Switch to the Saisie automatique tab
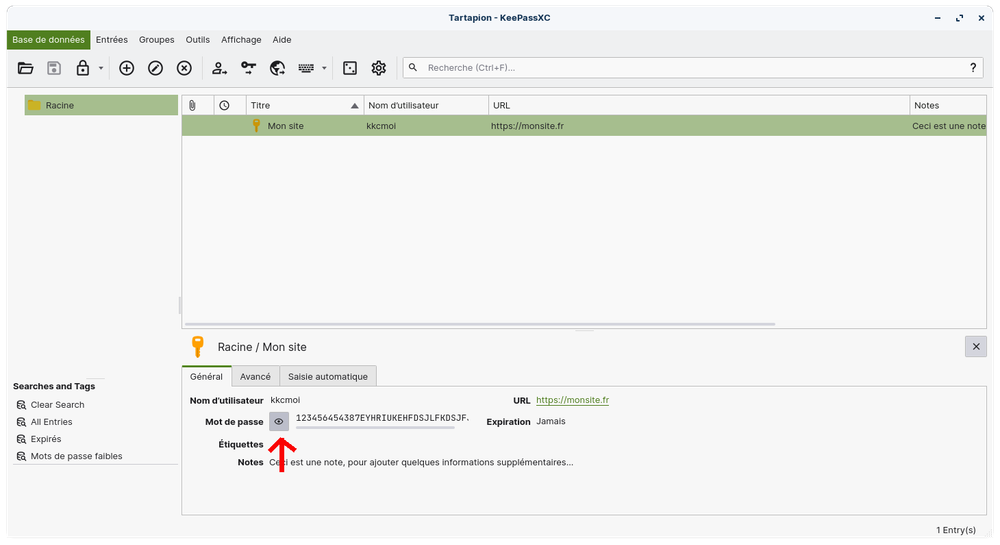 click(328, 376)
